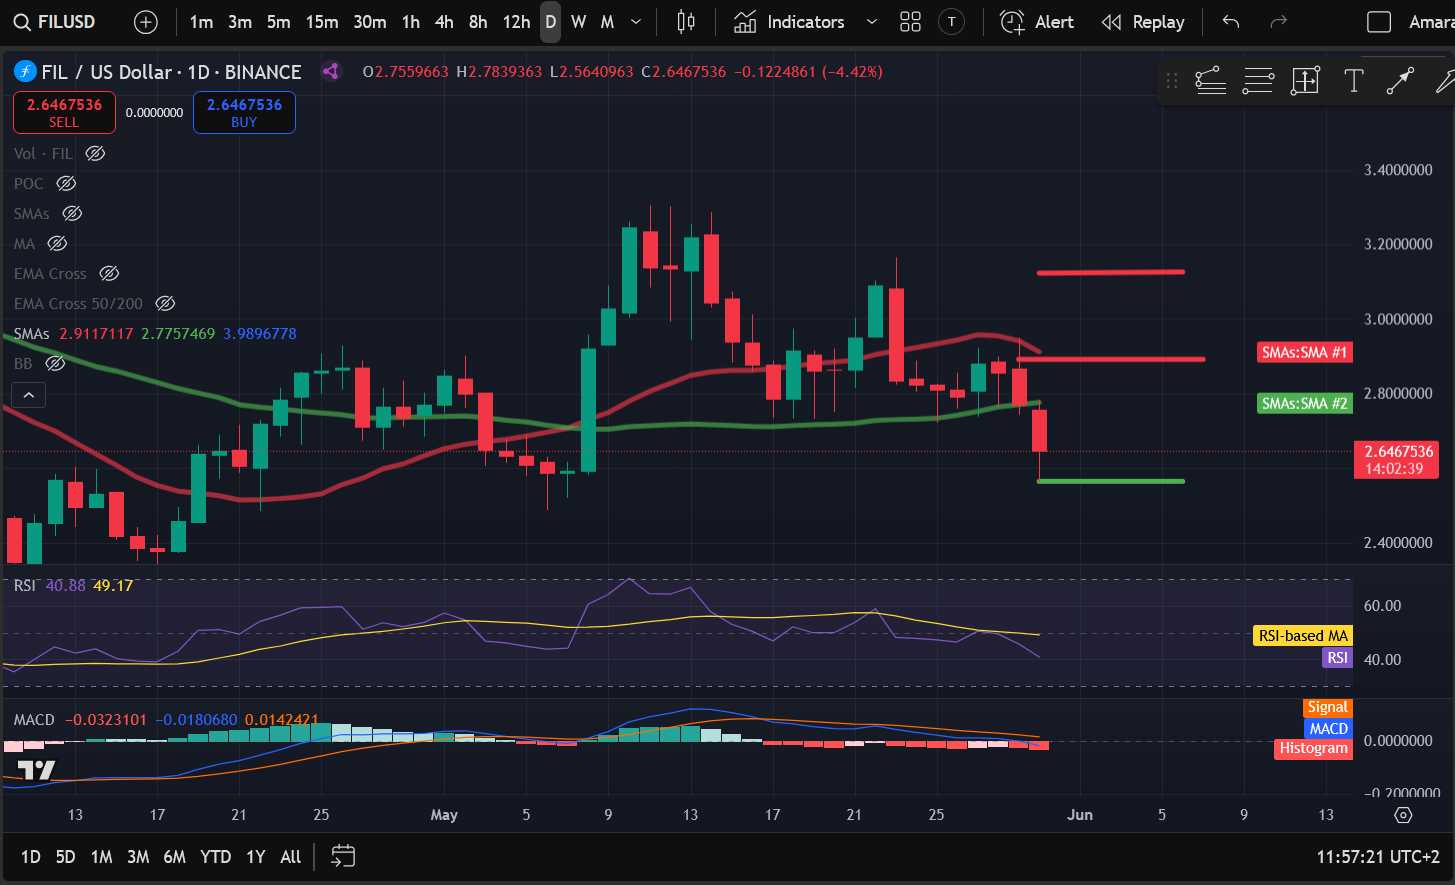This screenshot has height=885, width=1455.
Task: Select the 6M date range
Action: [x=174, y=857]
